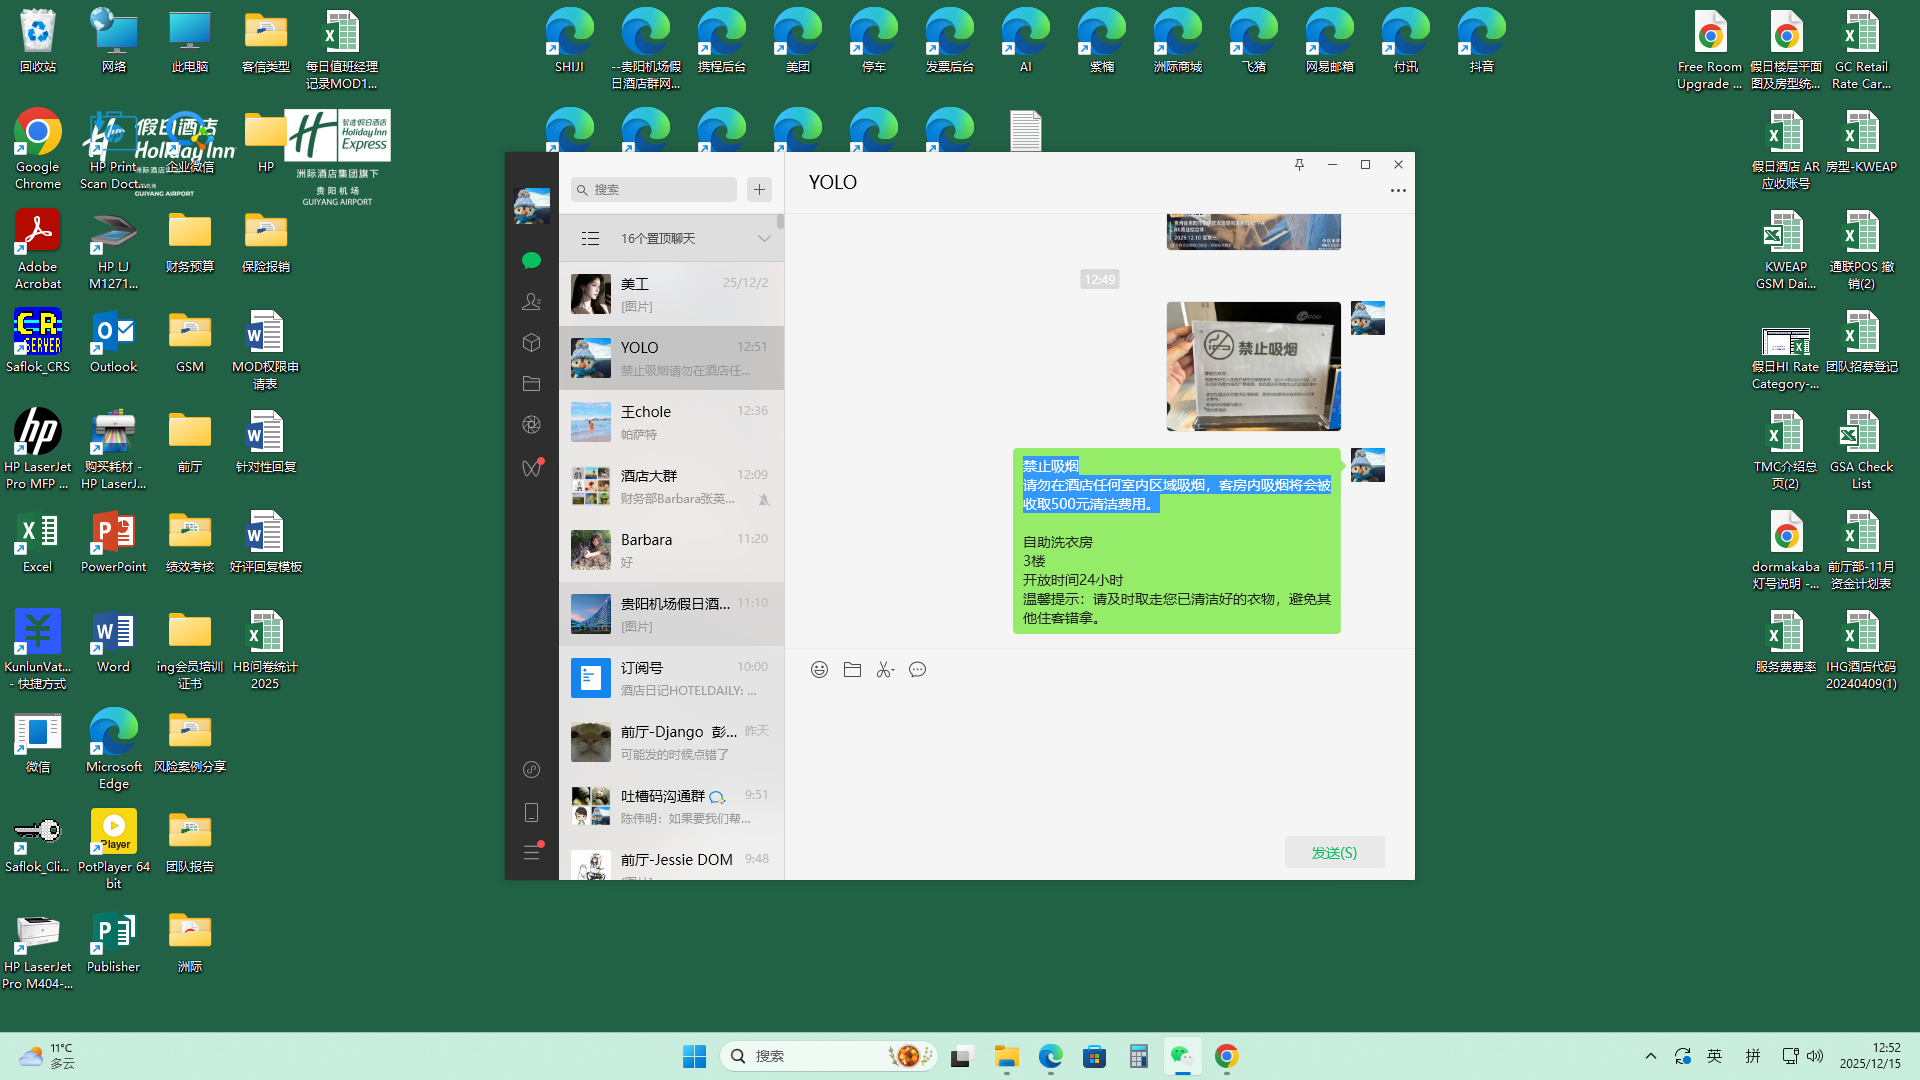Click the send file folder icon
1920x1080 pixels.
tap(852, 670)
